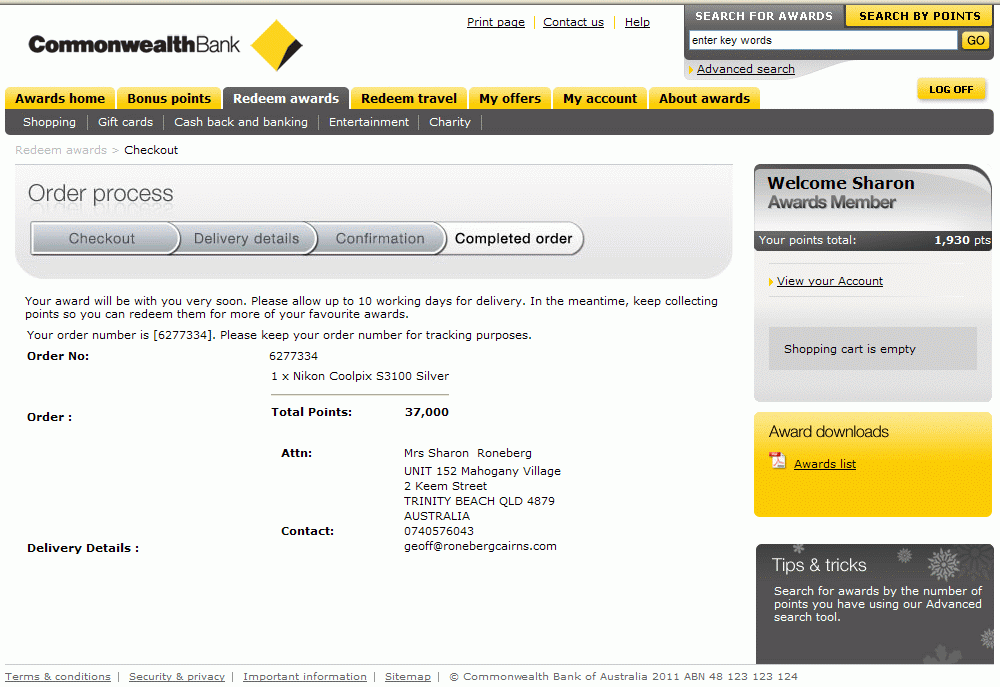This screenshot has width=1000, height=687.
Task: Click the TRINITY BEACH QLD 4879 line
Action: 479,501
